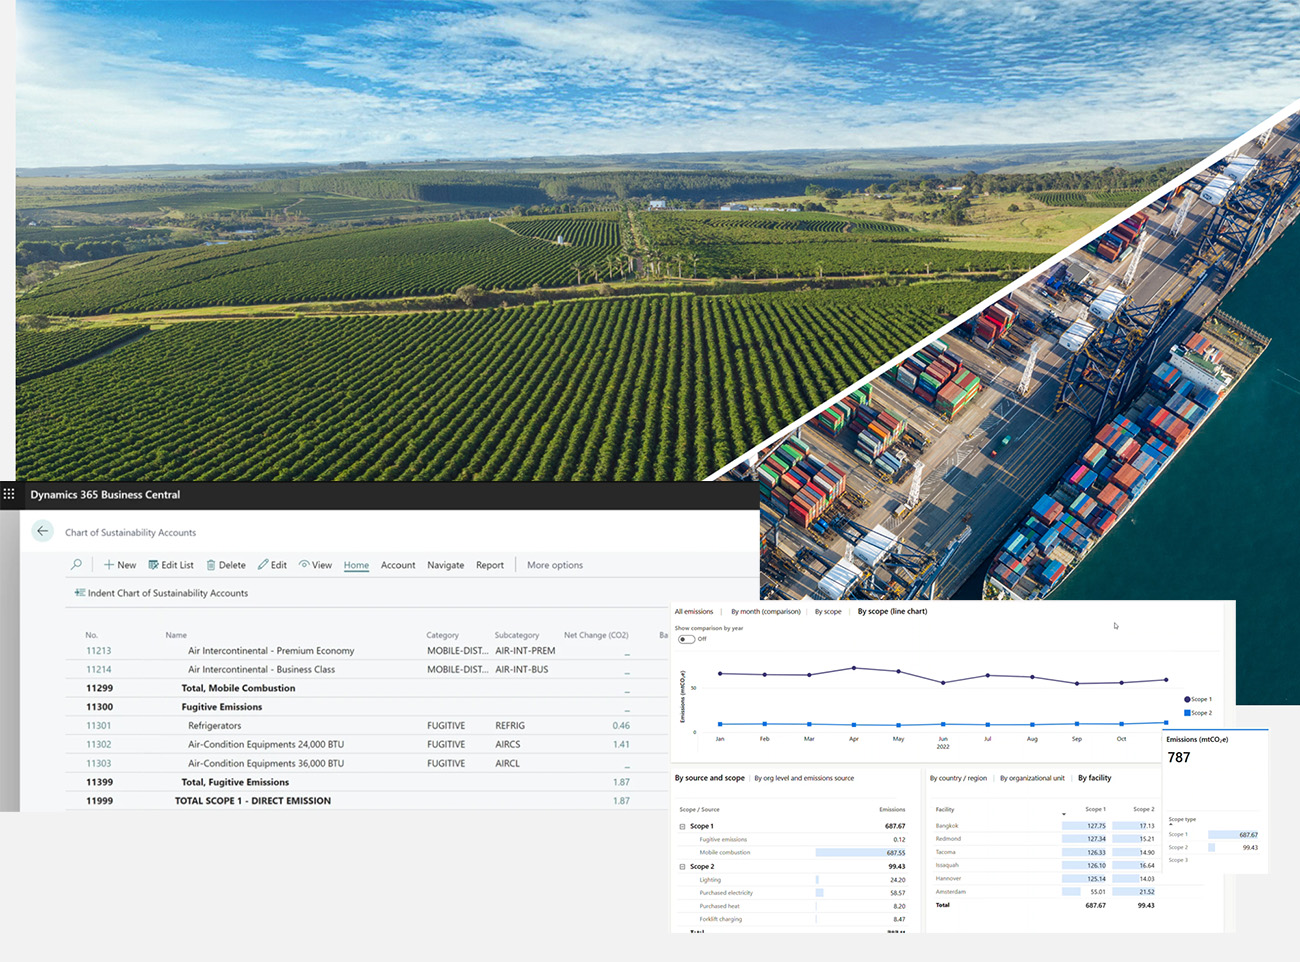Click the Delete action
The height and width of the screenshot is (962, 1300).
[226, 565]
